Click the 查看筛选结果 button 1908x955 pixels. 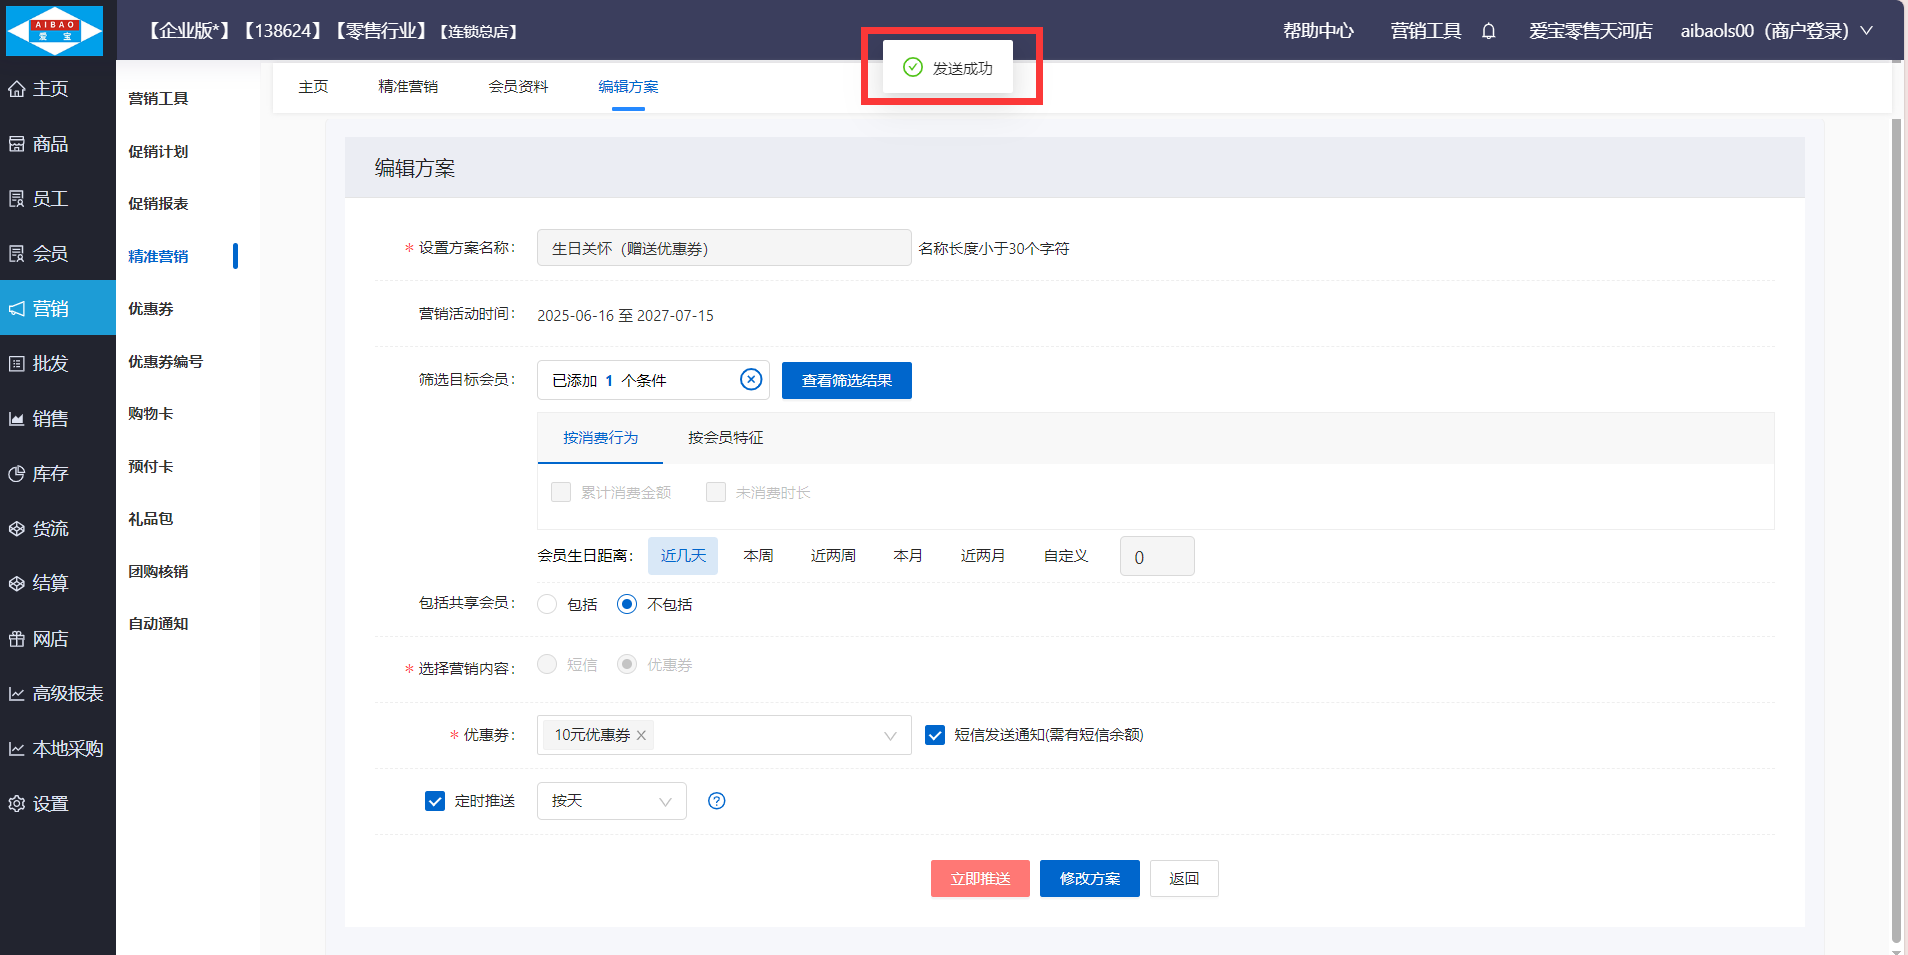click(846, 381)
